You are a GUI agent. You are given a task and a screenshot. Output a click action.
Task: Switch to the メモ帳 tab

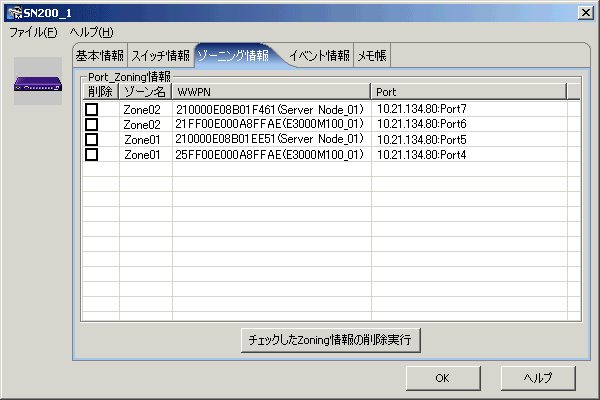[x=372, y=56]
